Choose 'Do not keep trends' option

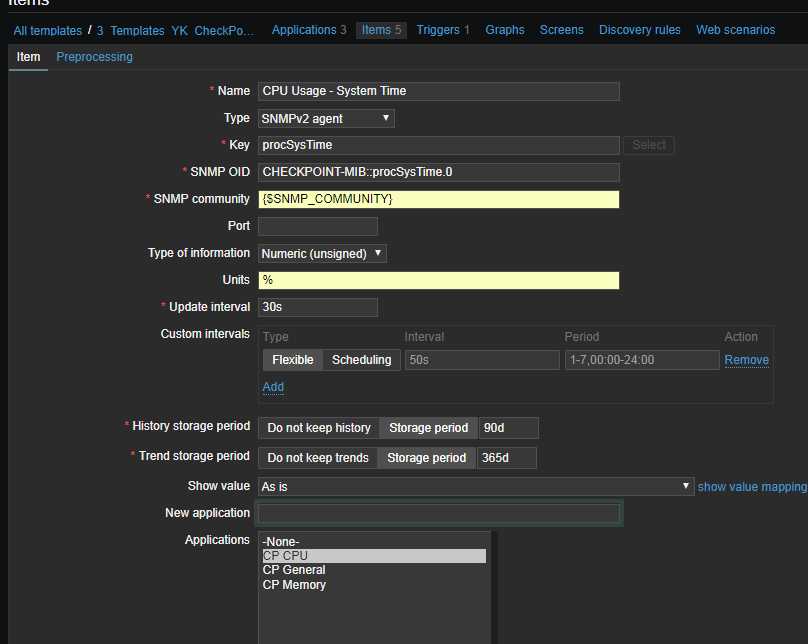coord(318,458)
